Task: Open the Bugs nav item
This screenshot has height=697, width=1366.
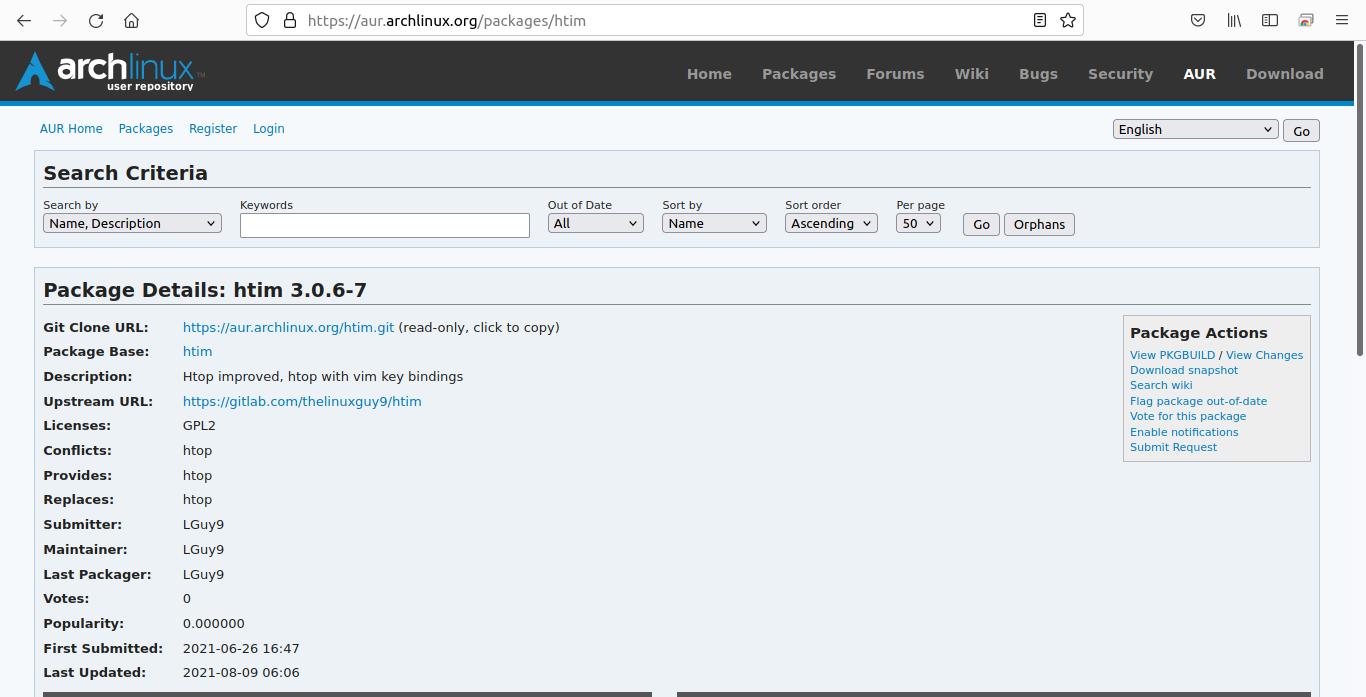Action: [1038, 74]
